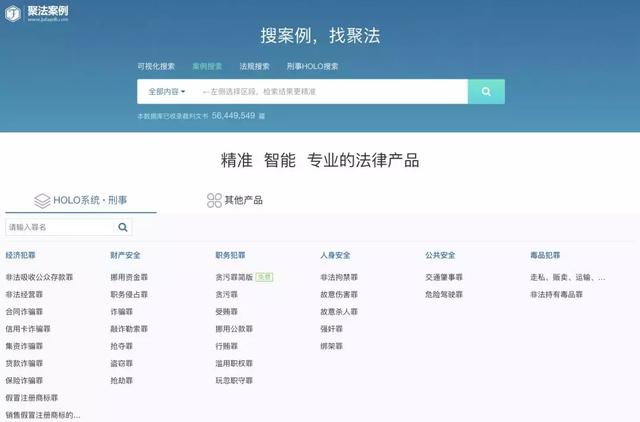Click the 公共安全 category heading

click(x=440, y=255)
